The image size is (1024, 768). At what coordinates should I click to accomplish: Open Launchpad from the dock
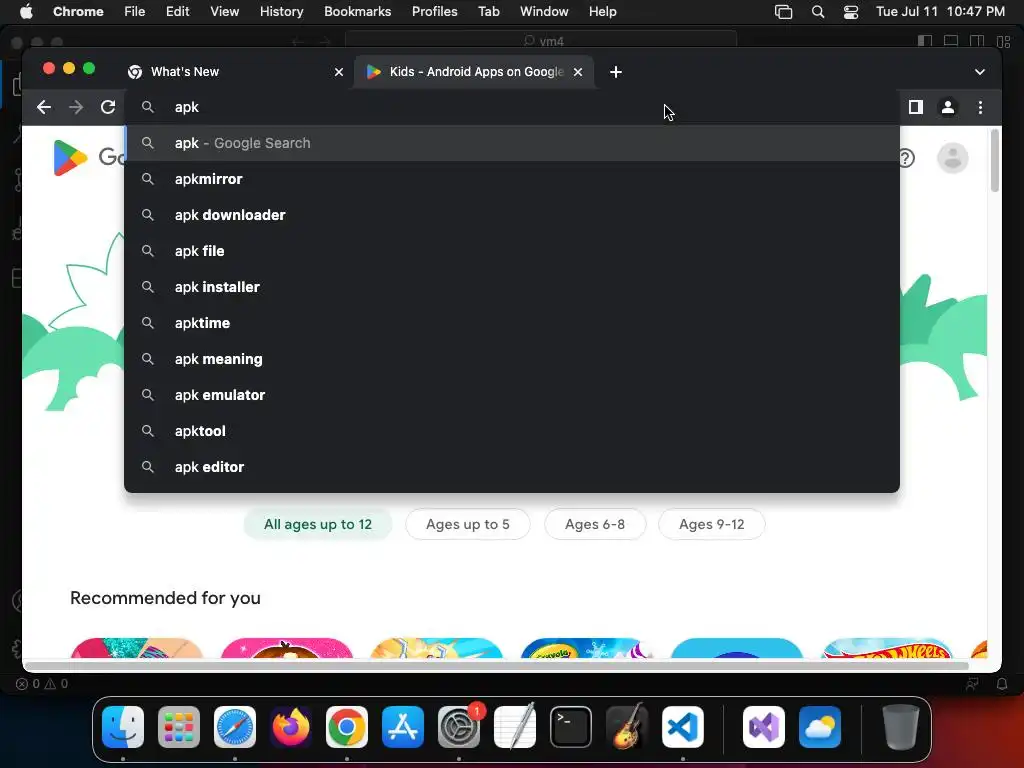coord(179,727)
